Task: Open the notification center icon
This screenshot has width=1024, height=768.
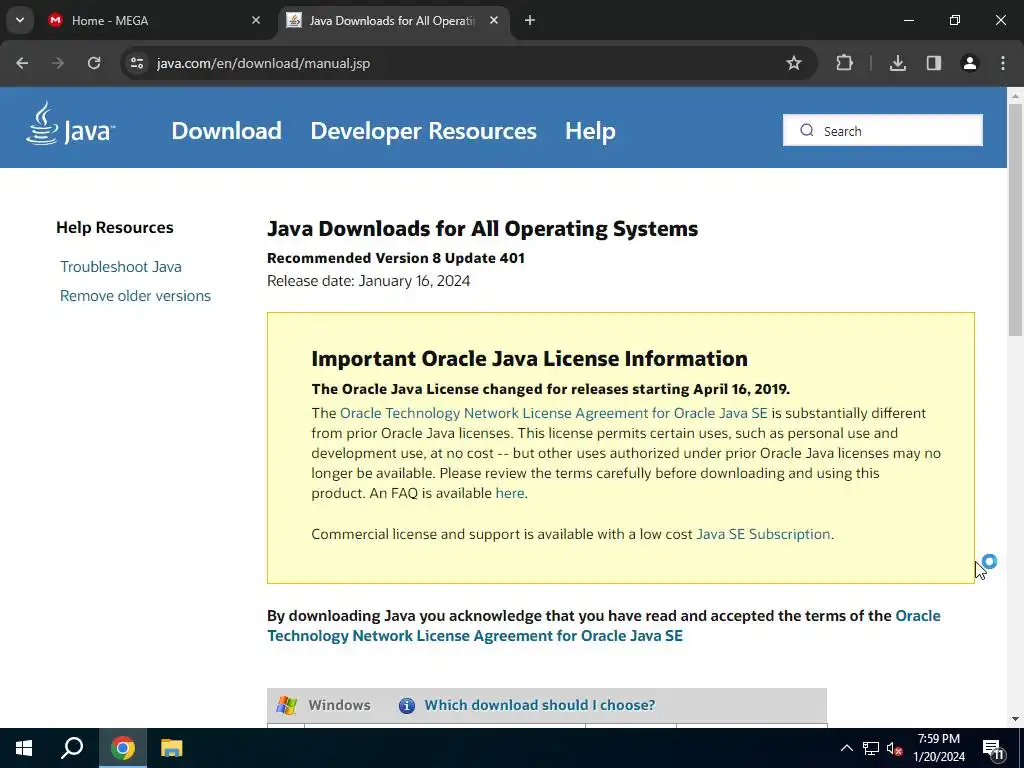Action: tap(992, 748)
